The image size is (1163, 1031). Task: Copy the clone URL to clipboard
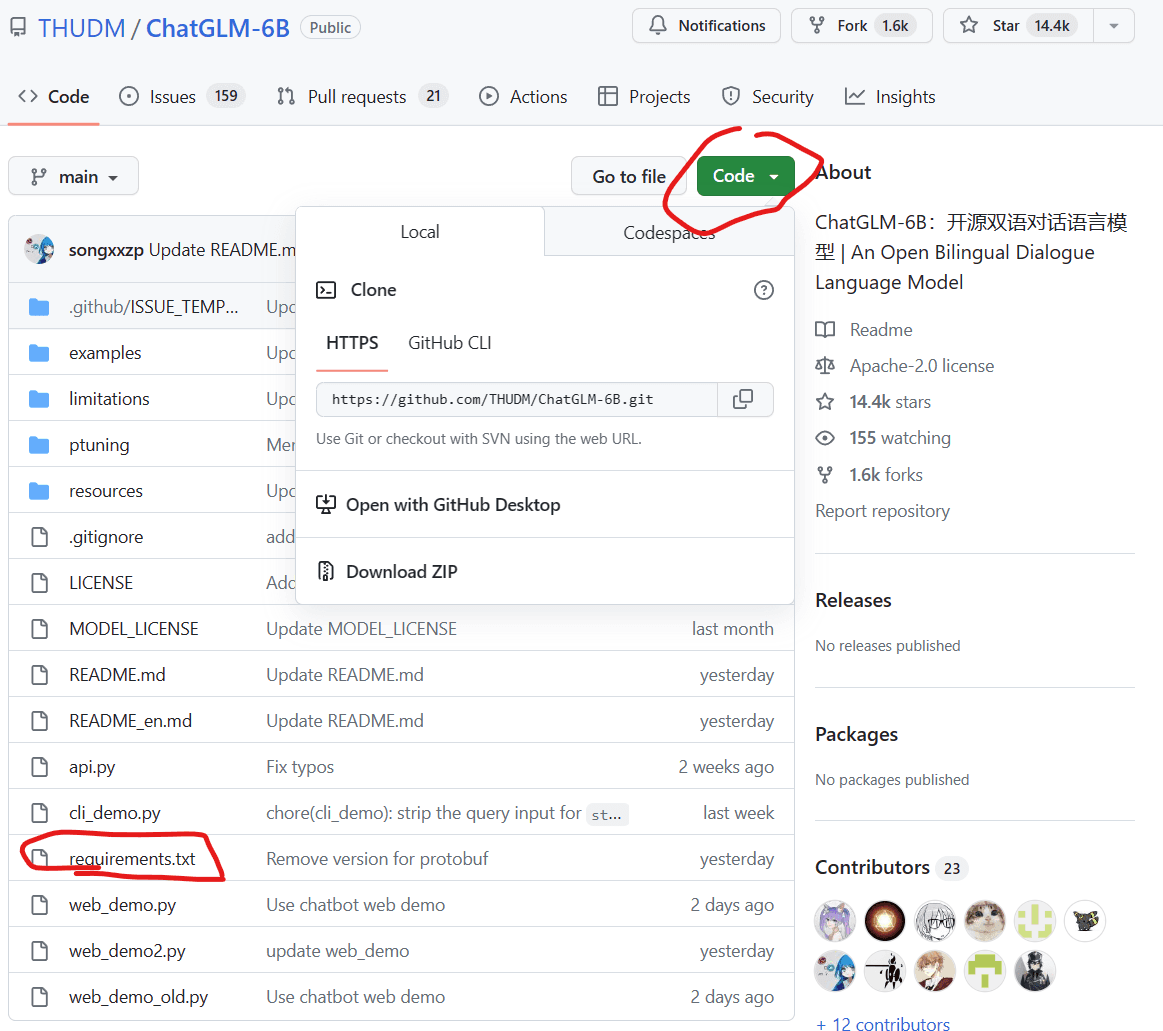744,399
